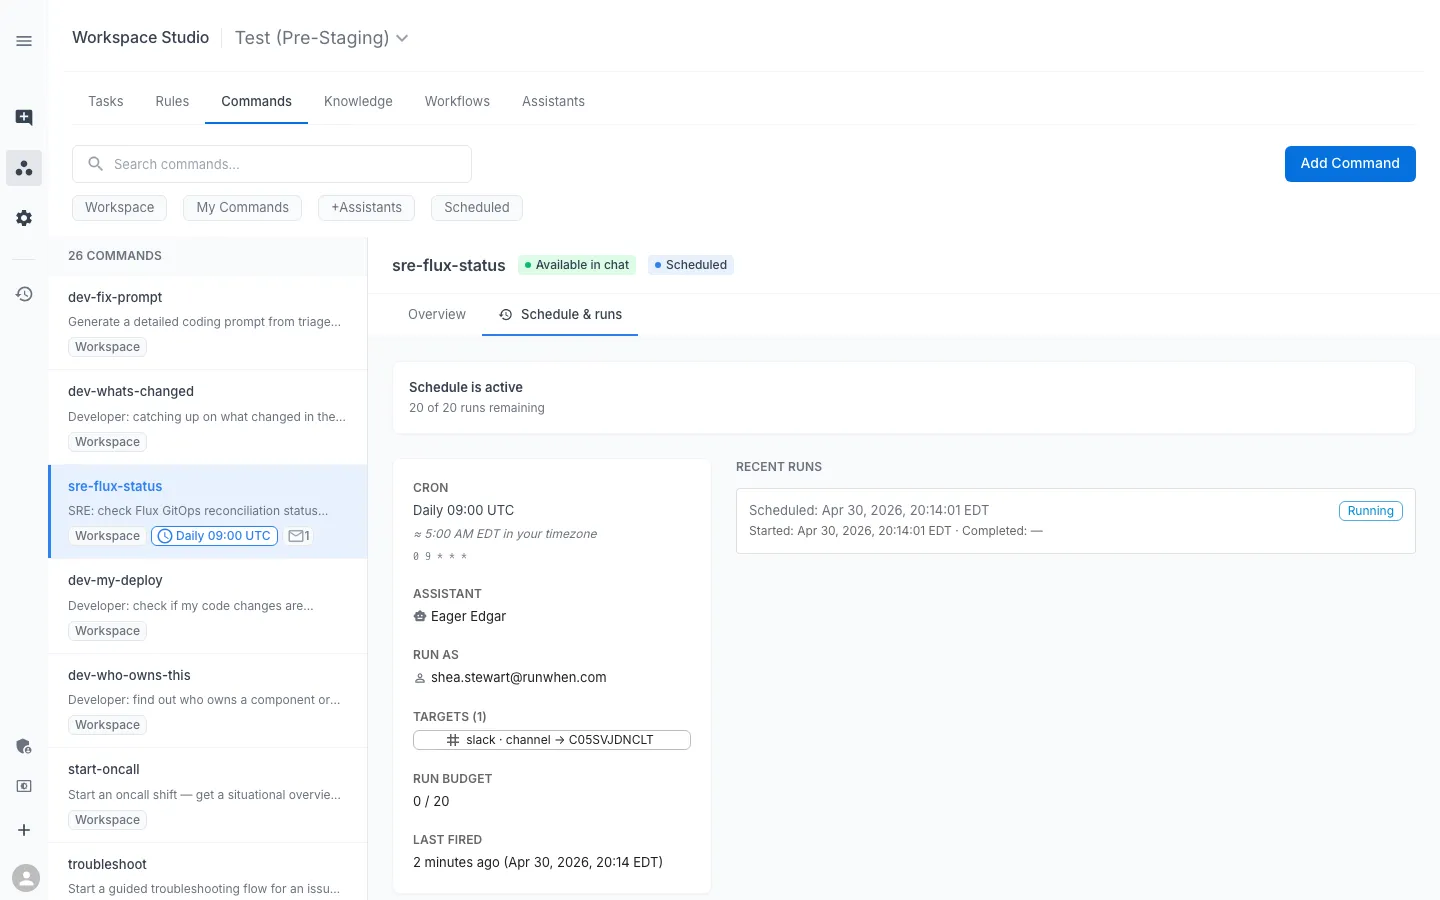Click the 0 / 20 run budget value

431,802
